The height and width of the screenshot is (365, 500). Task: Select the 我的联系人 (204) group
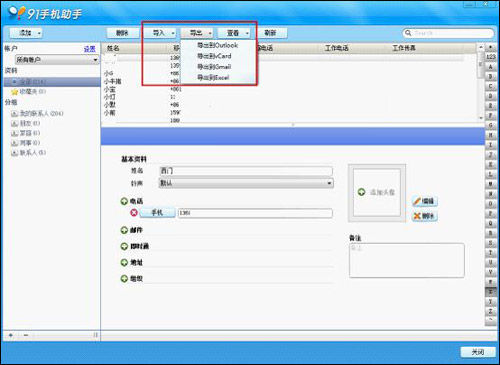pyautogui.click(x=37, y=114)
